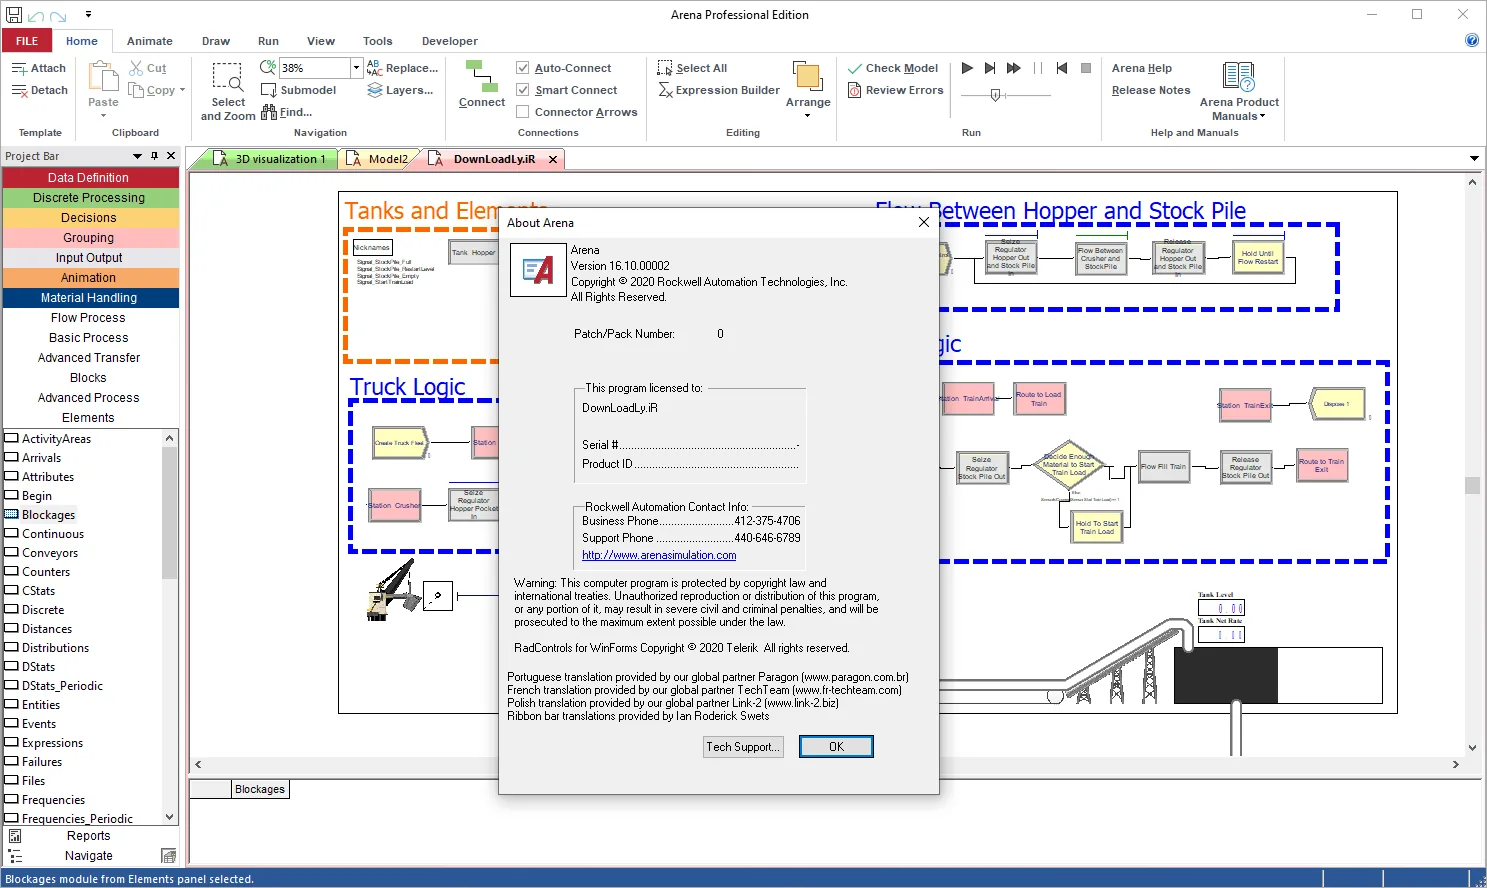
Task: Toggle the Smart Connect checkbox
Action: [x=522, y=90]
